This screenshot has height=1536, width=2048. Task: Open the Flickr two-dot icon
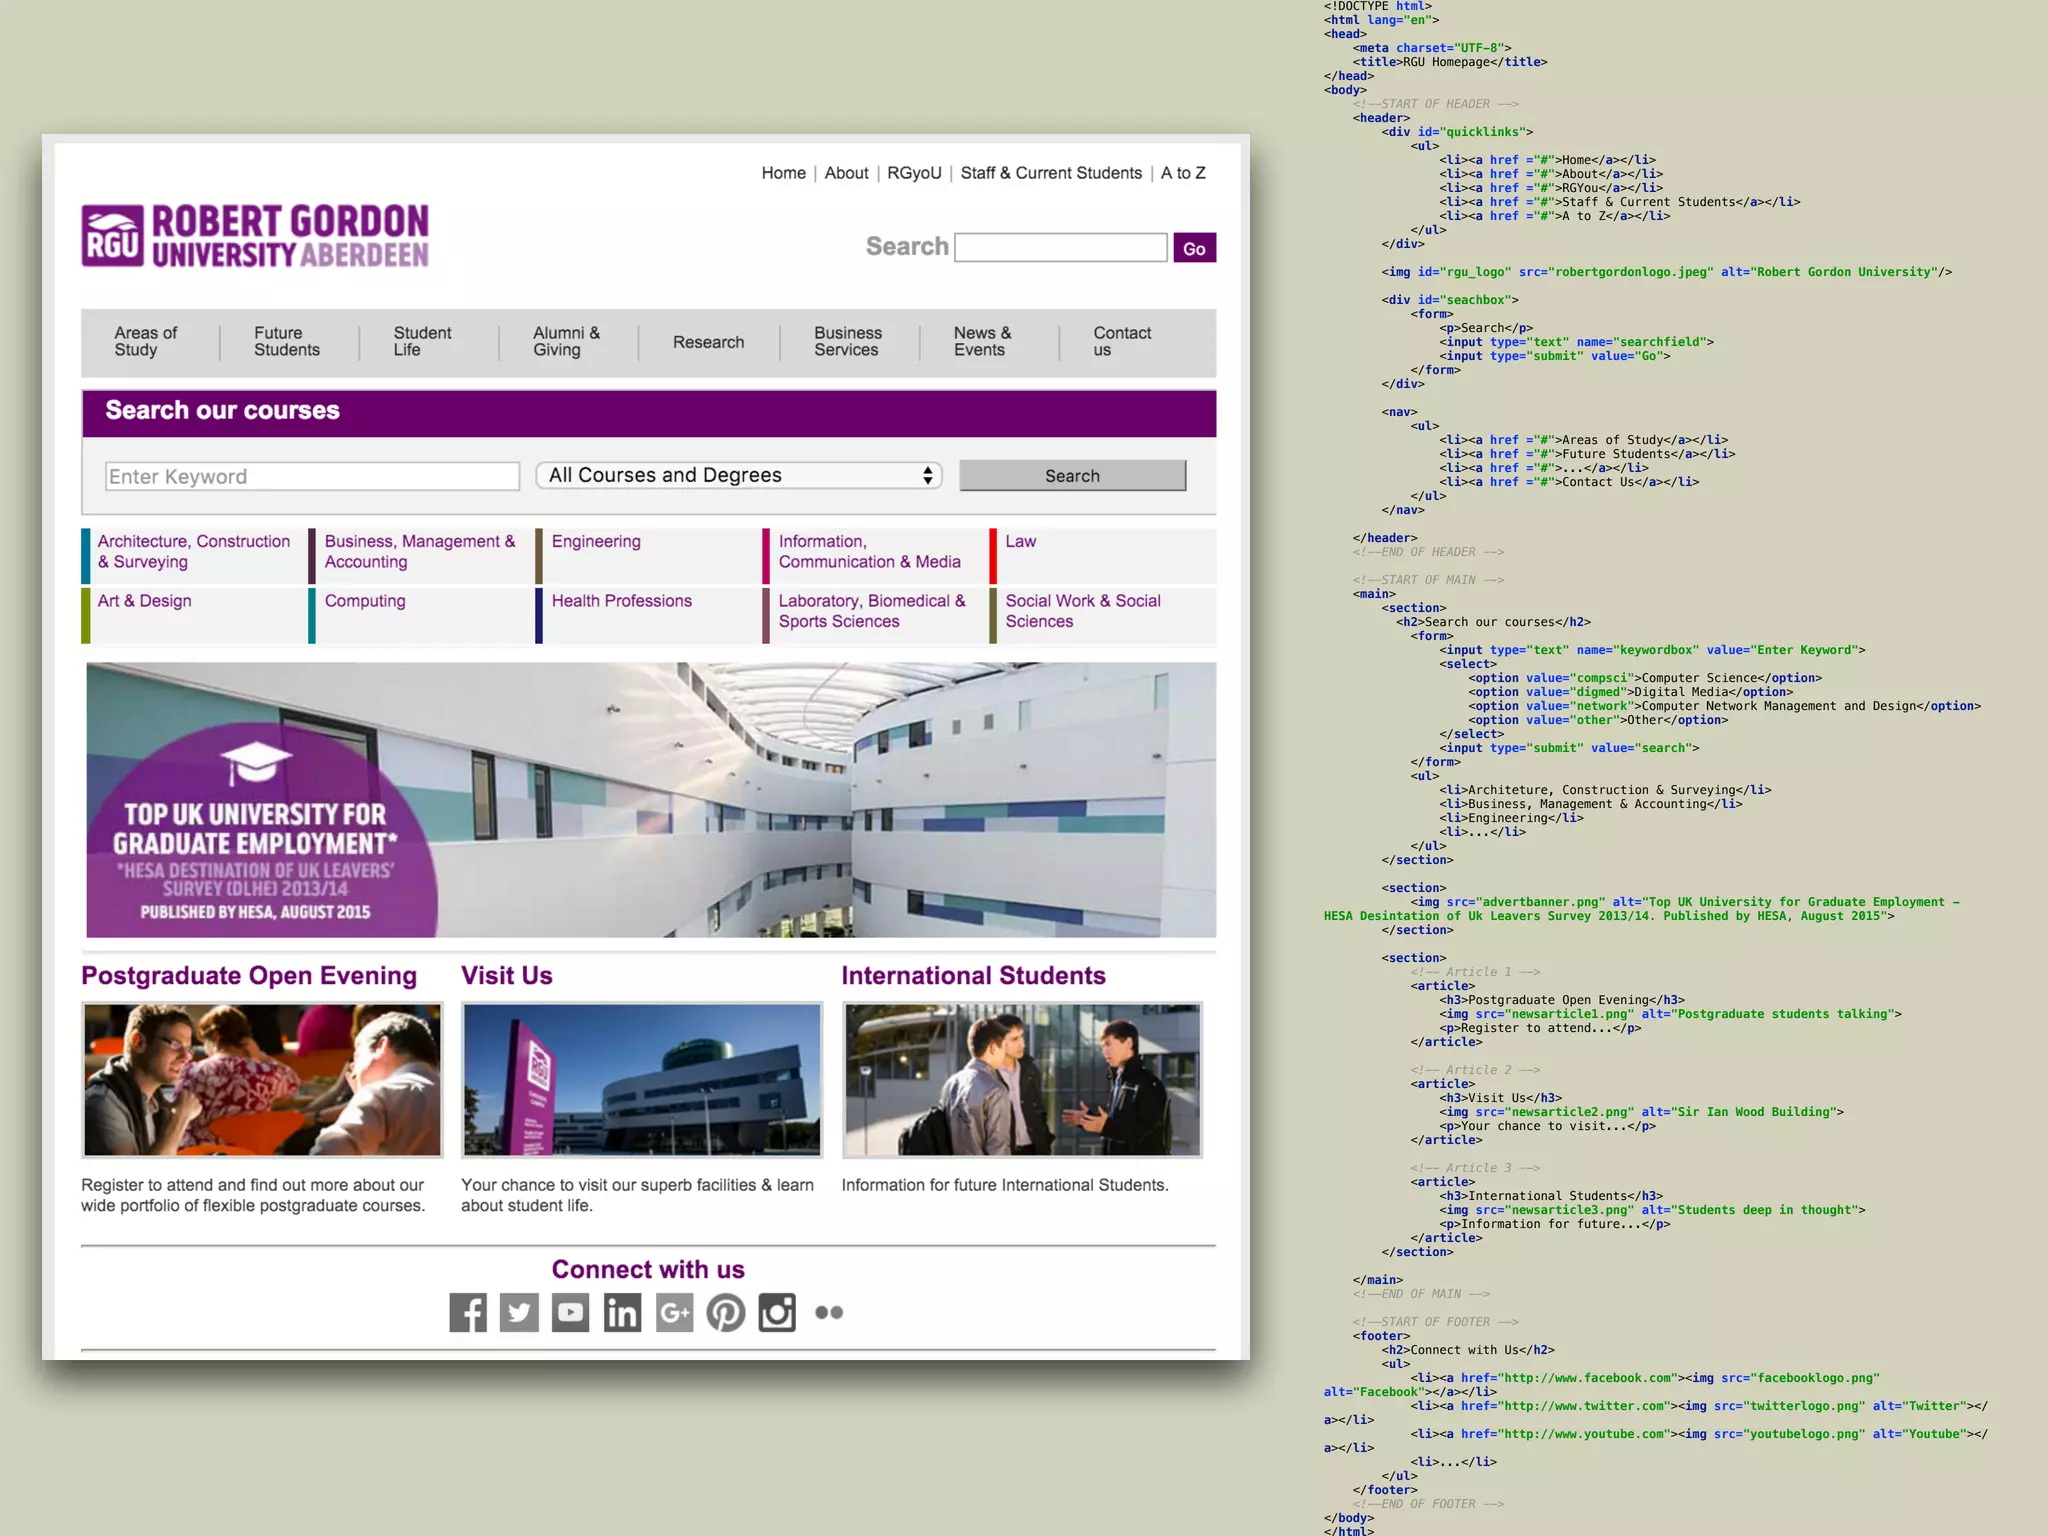tap(829, 1312)
